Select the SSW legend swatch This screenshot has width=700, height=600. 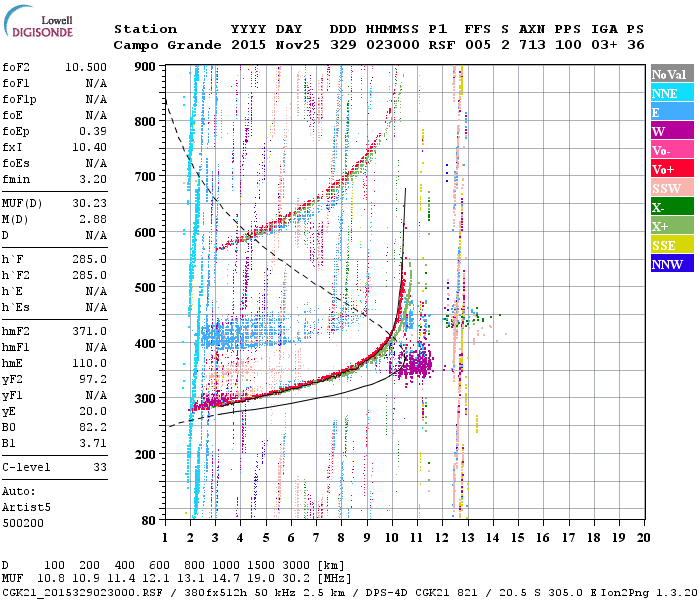pyautogui.click(x=672, y=188)
